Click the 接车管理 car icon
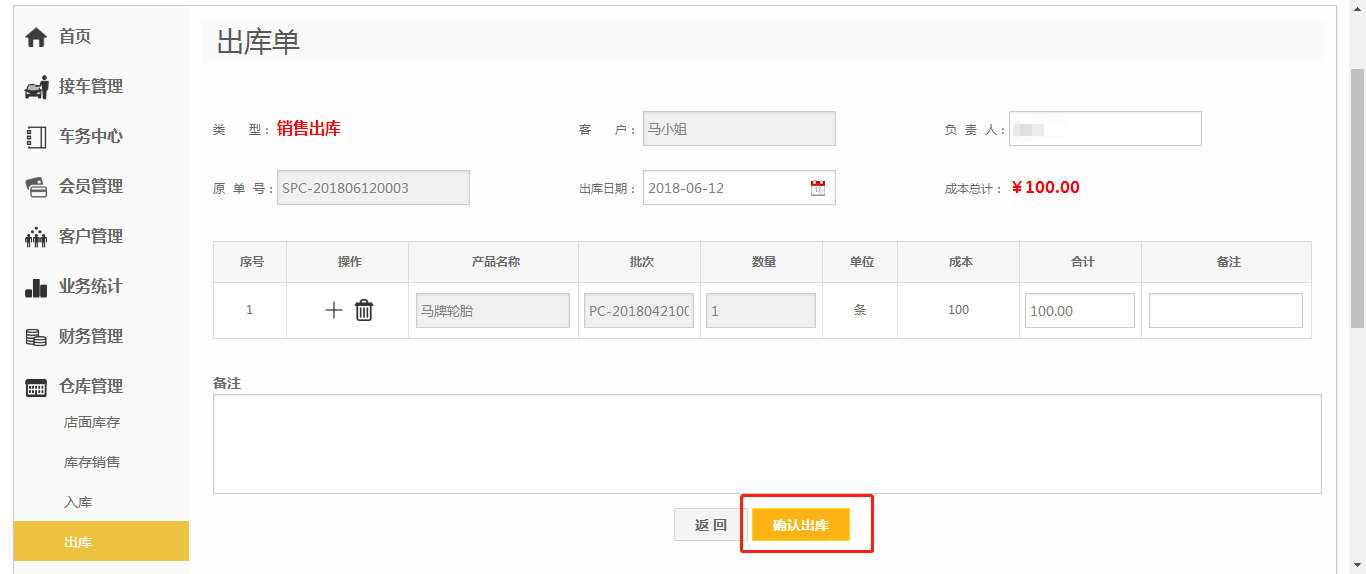 click(36, 88)
